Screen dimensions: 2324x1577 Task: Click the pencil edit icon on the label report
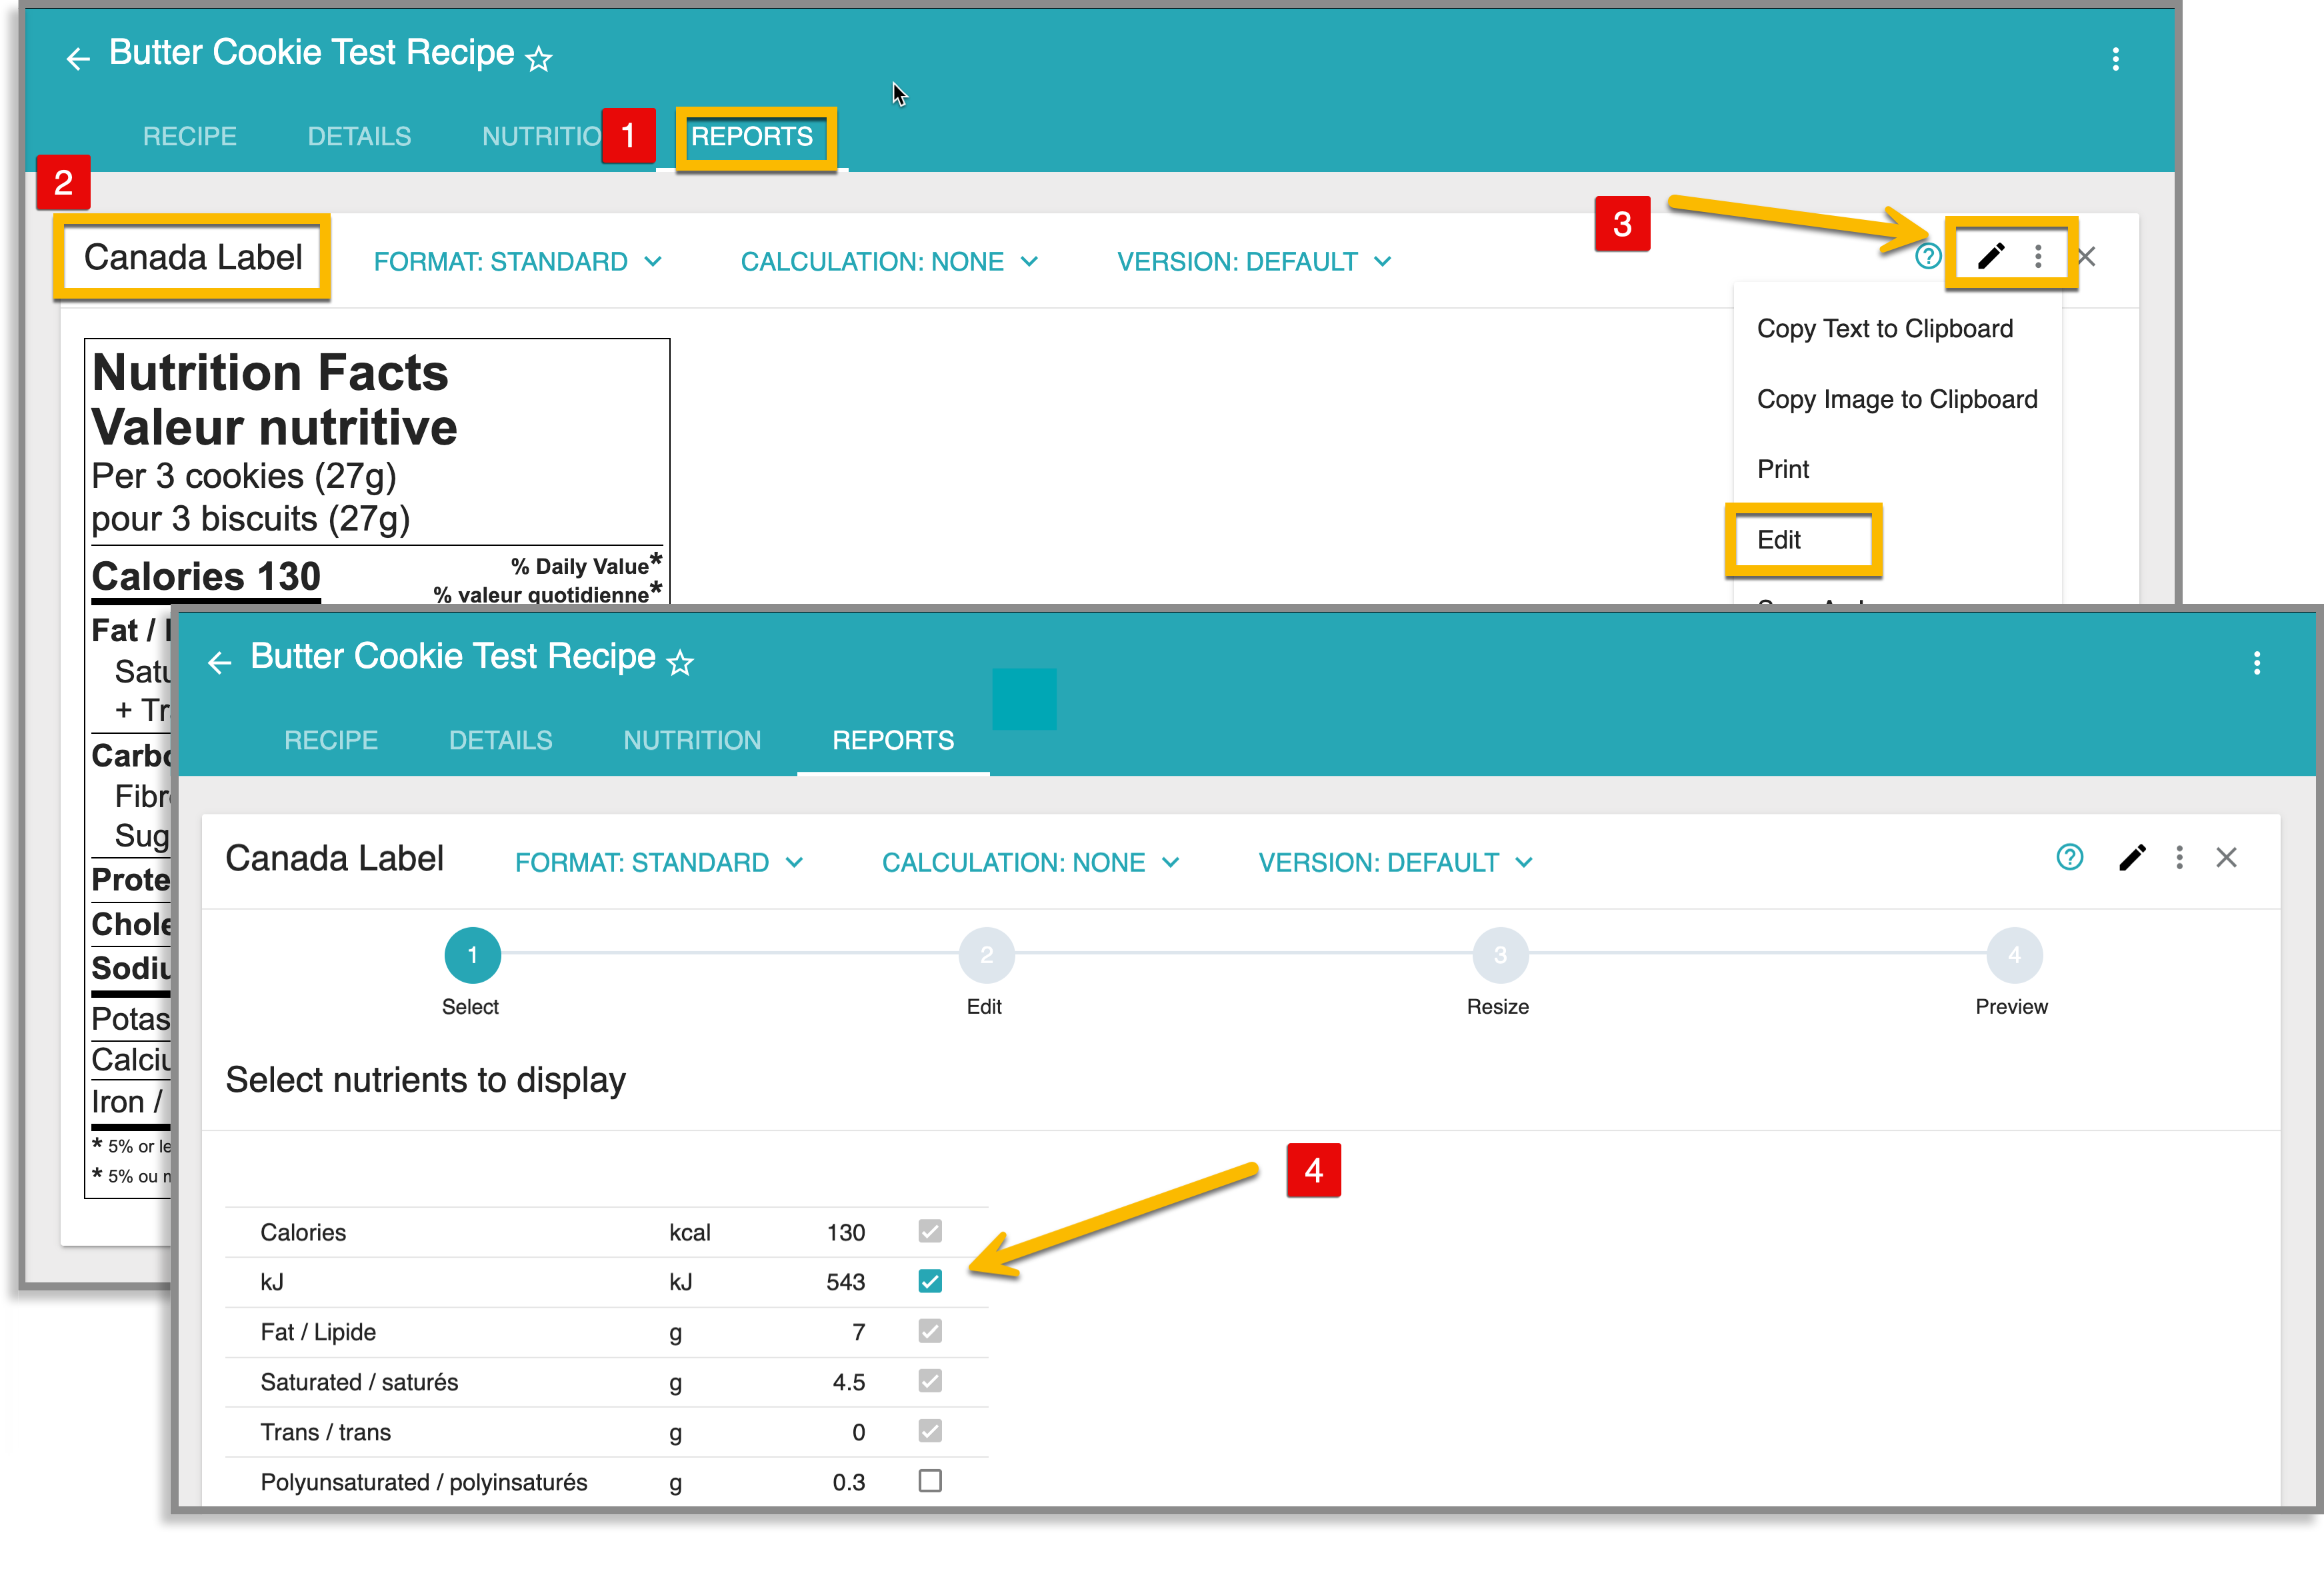click(1990, 255)
